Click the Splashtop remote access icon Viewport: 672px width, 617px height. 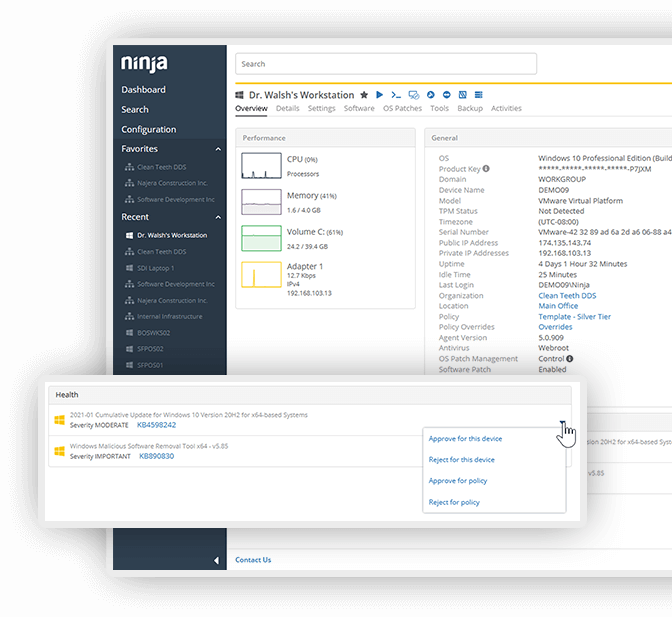(x=431, y=95)
